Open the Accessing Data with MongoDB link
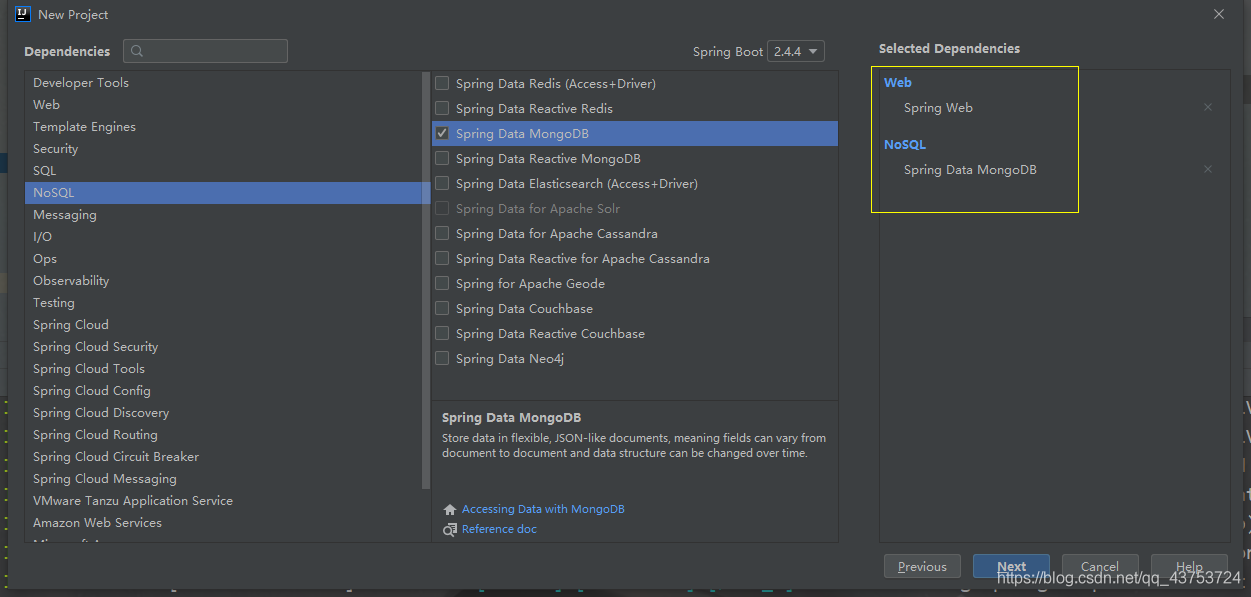 click(x=543, y=509)
